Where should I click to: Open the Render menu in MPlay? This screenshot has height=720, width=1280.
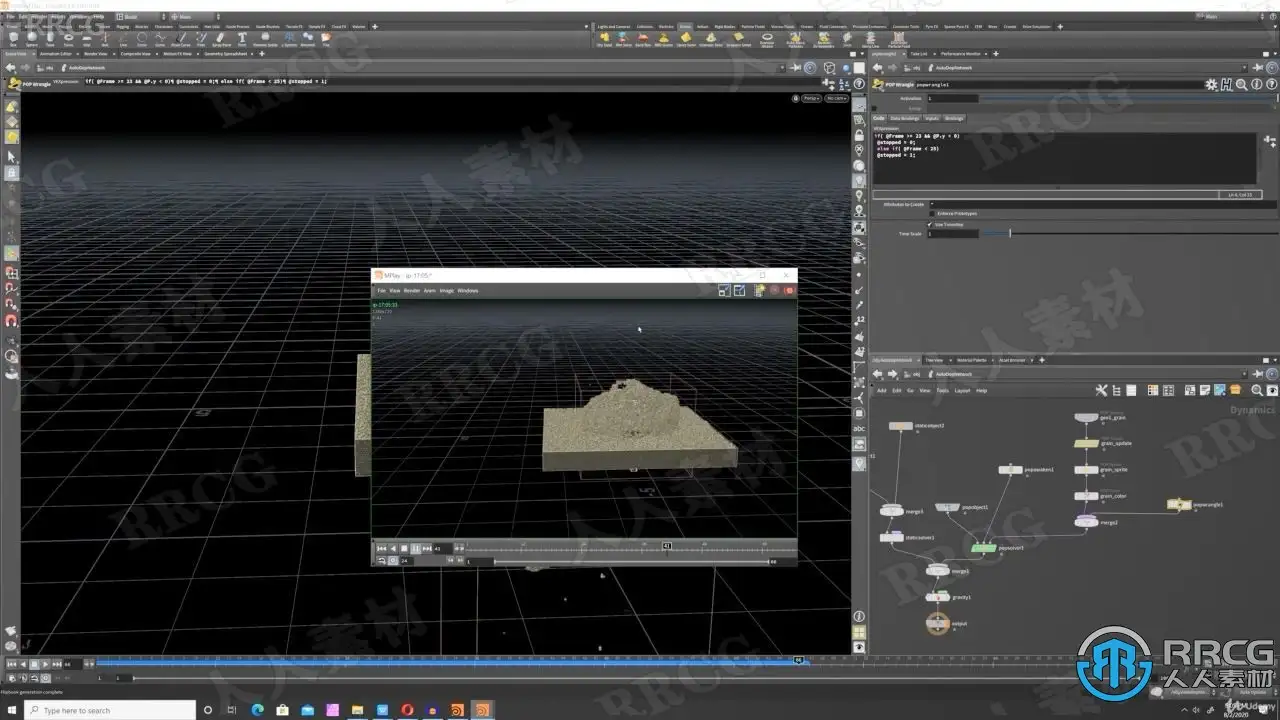(411, 291)
